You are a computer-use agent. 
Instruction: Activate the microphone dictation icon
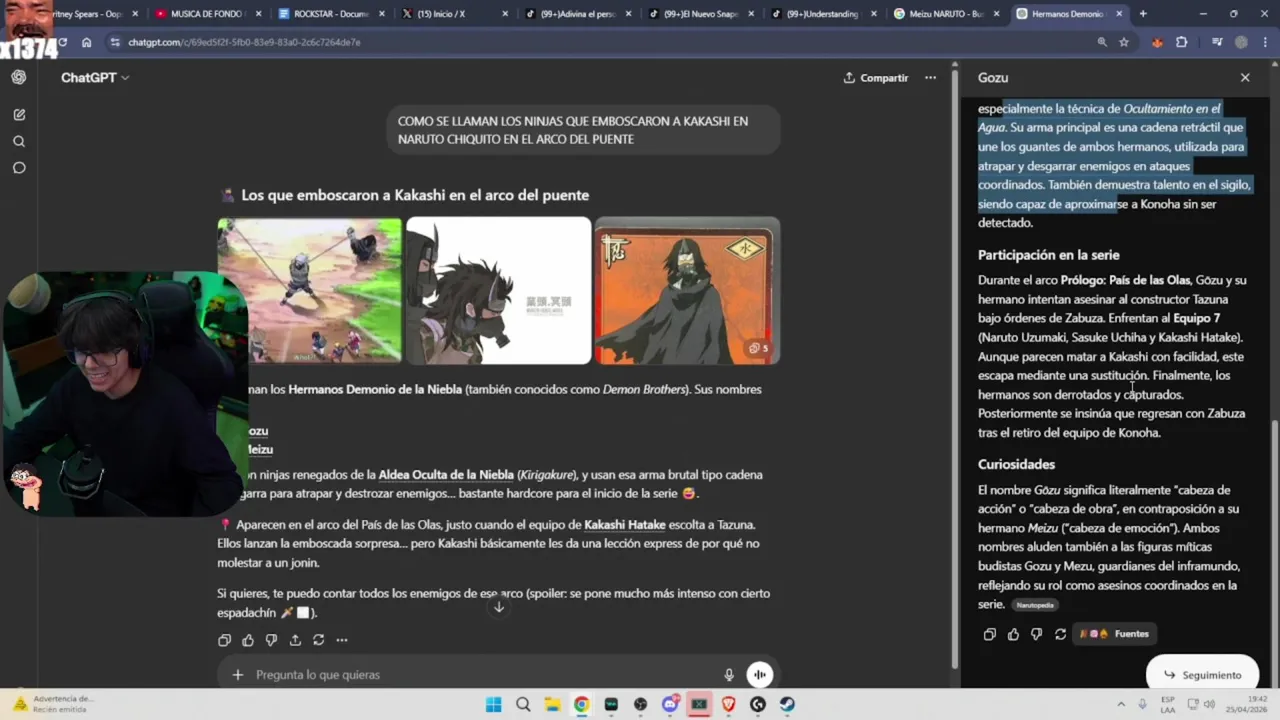729,675
